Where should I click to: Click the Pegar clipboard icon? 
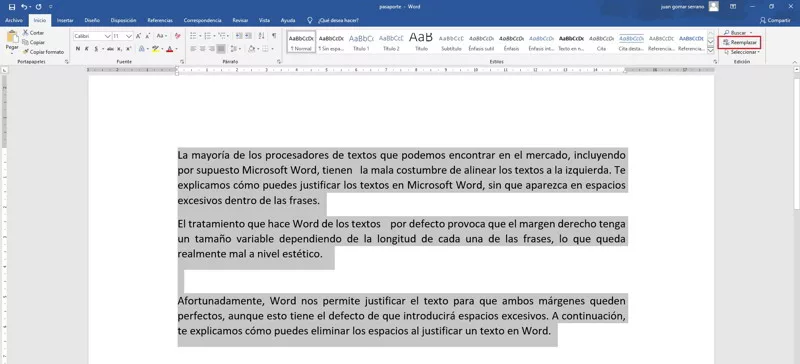coord(12,37)
